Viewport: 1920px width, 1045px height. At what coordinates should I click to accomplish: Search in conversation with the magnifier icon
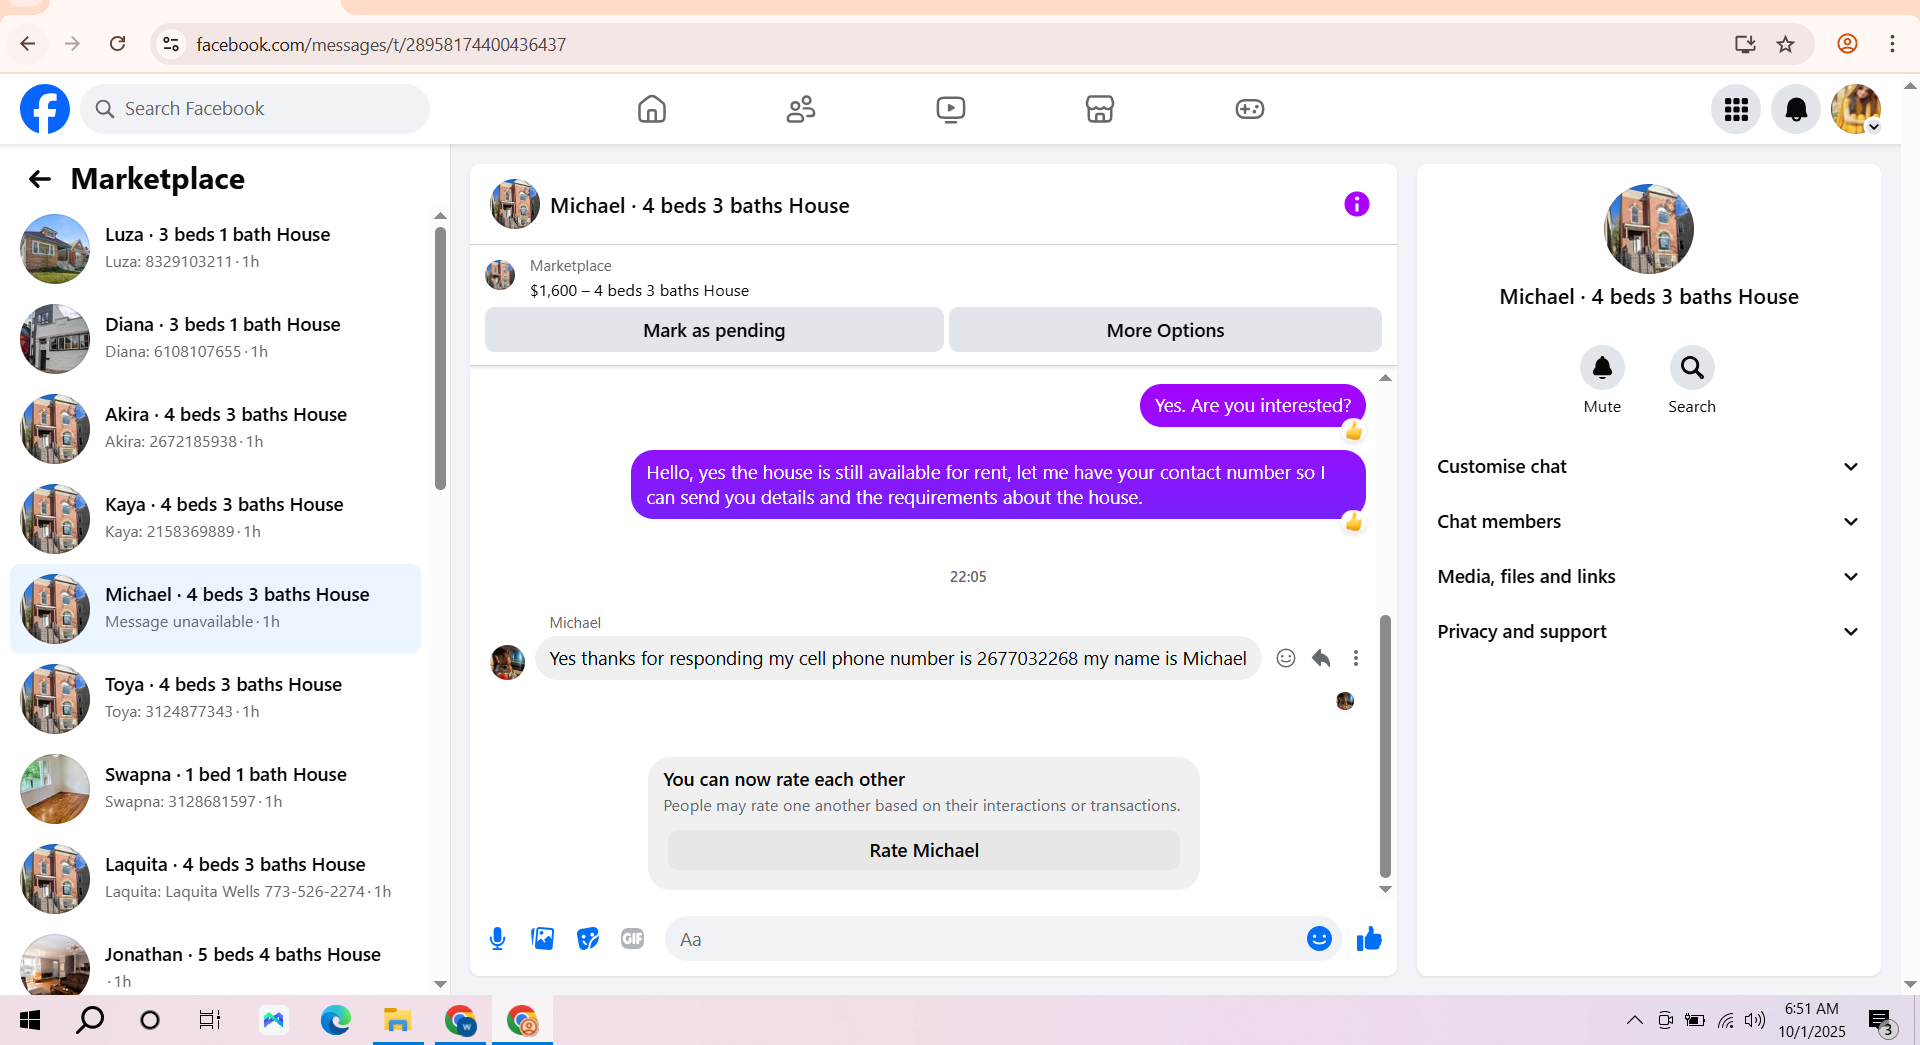tap(1692, 368)
